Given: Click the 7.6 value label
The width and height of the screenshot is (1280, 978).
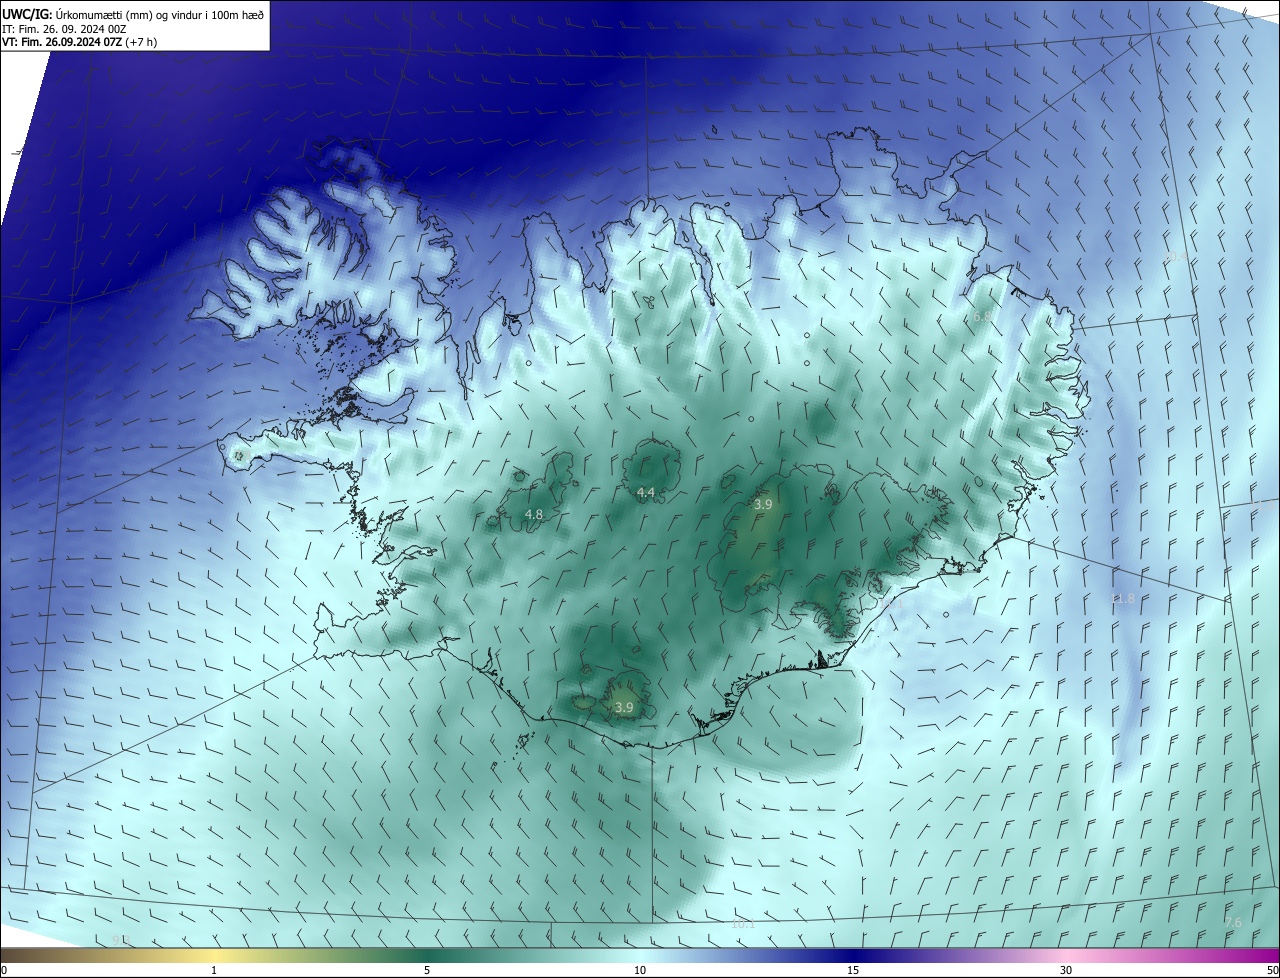Looking at the screenshot, I should point(1234,922).
